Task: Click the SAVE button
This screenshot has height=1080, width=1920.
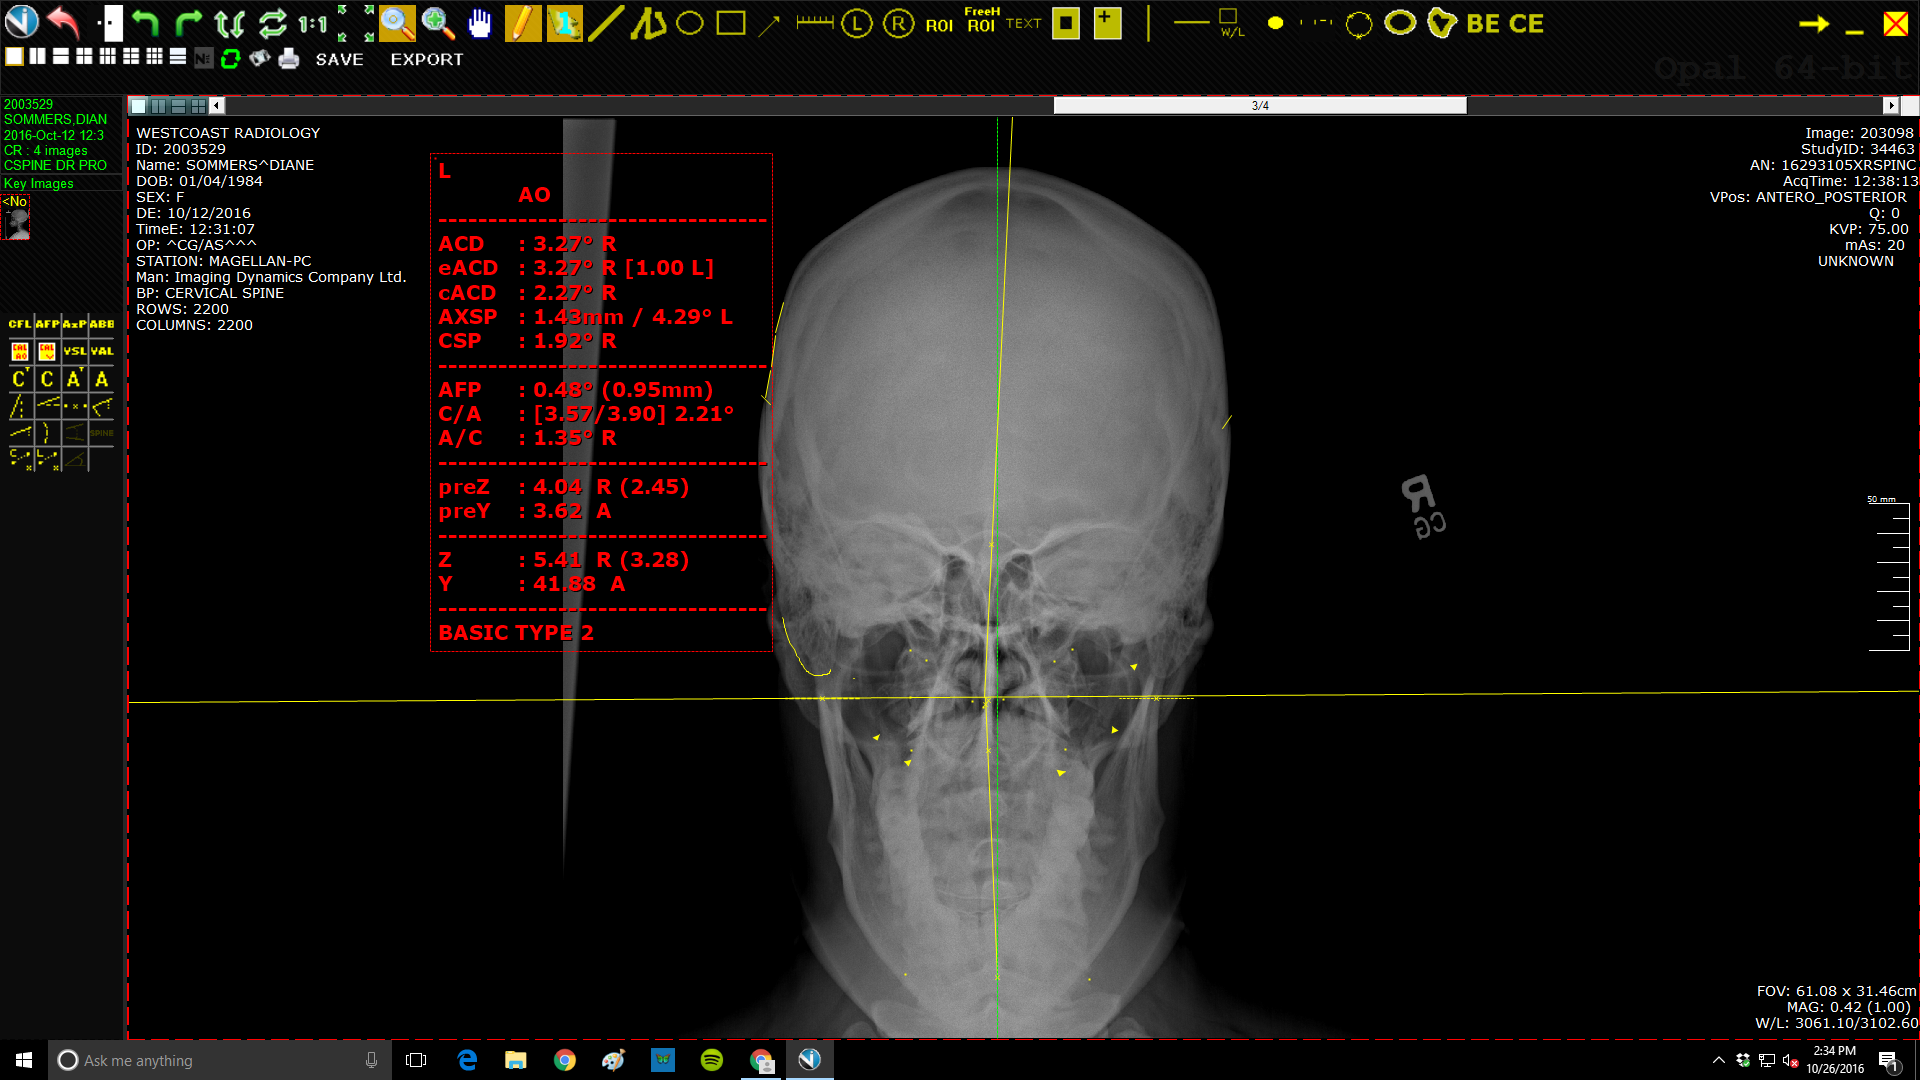Action: click(340, 60)
